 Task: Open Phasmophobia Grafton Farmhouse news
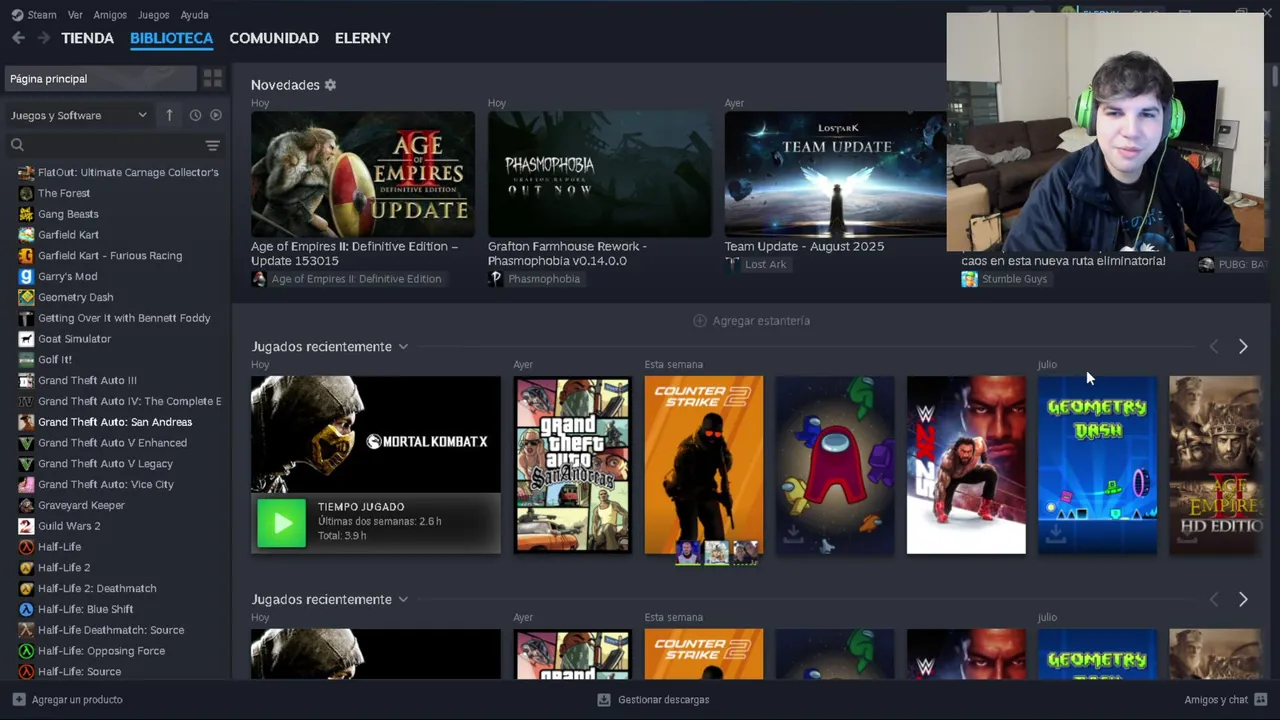pos(600,174)
